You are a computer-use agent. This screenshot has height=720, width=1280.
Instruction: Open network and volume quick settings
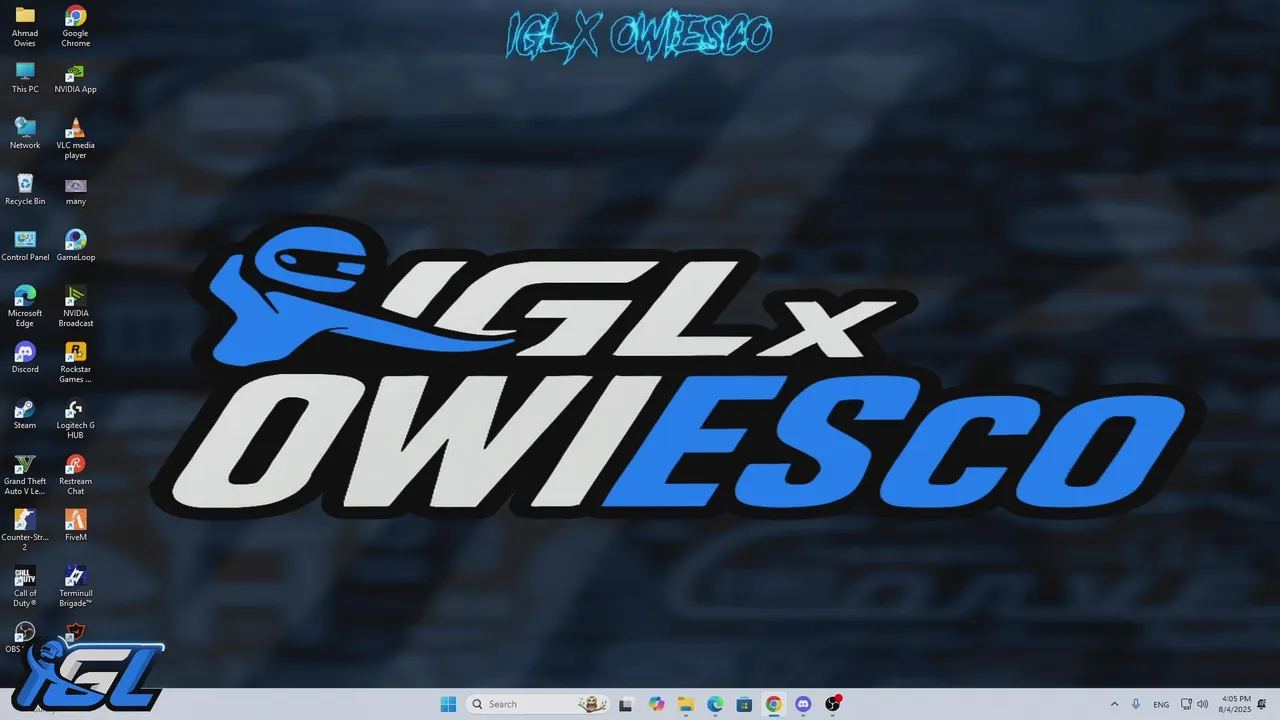(x=1194, y=704)
